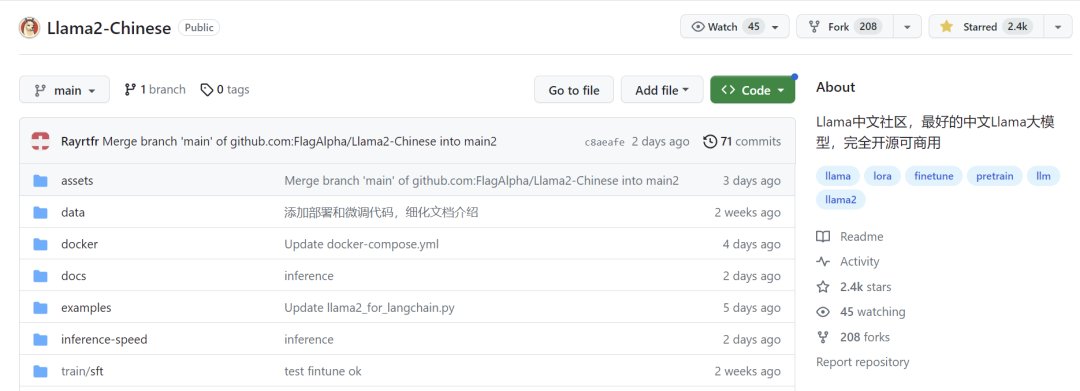Open the Activity link in About
This screenshot has width=1080, height=391.
848,262
